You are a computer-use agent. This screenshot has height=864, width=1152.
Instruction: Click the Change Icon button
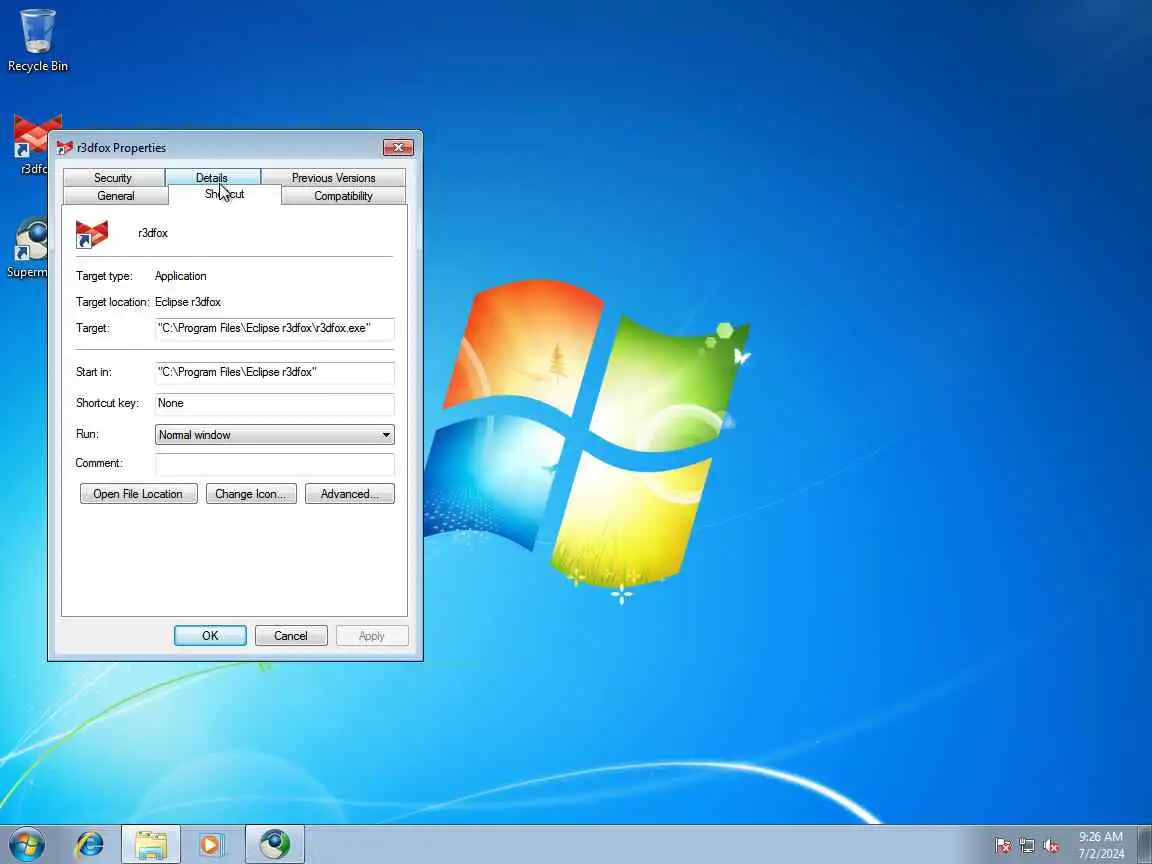pyautogui.click(x=251, y=494)
